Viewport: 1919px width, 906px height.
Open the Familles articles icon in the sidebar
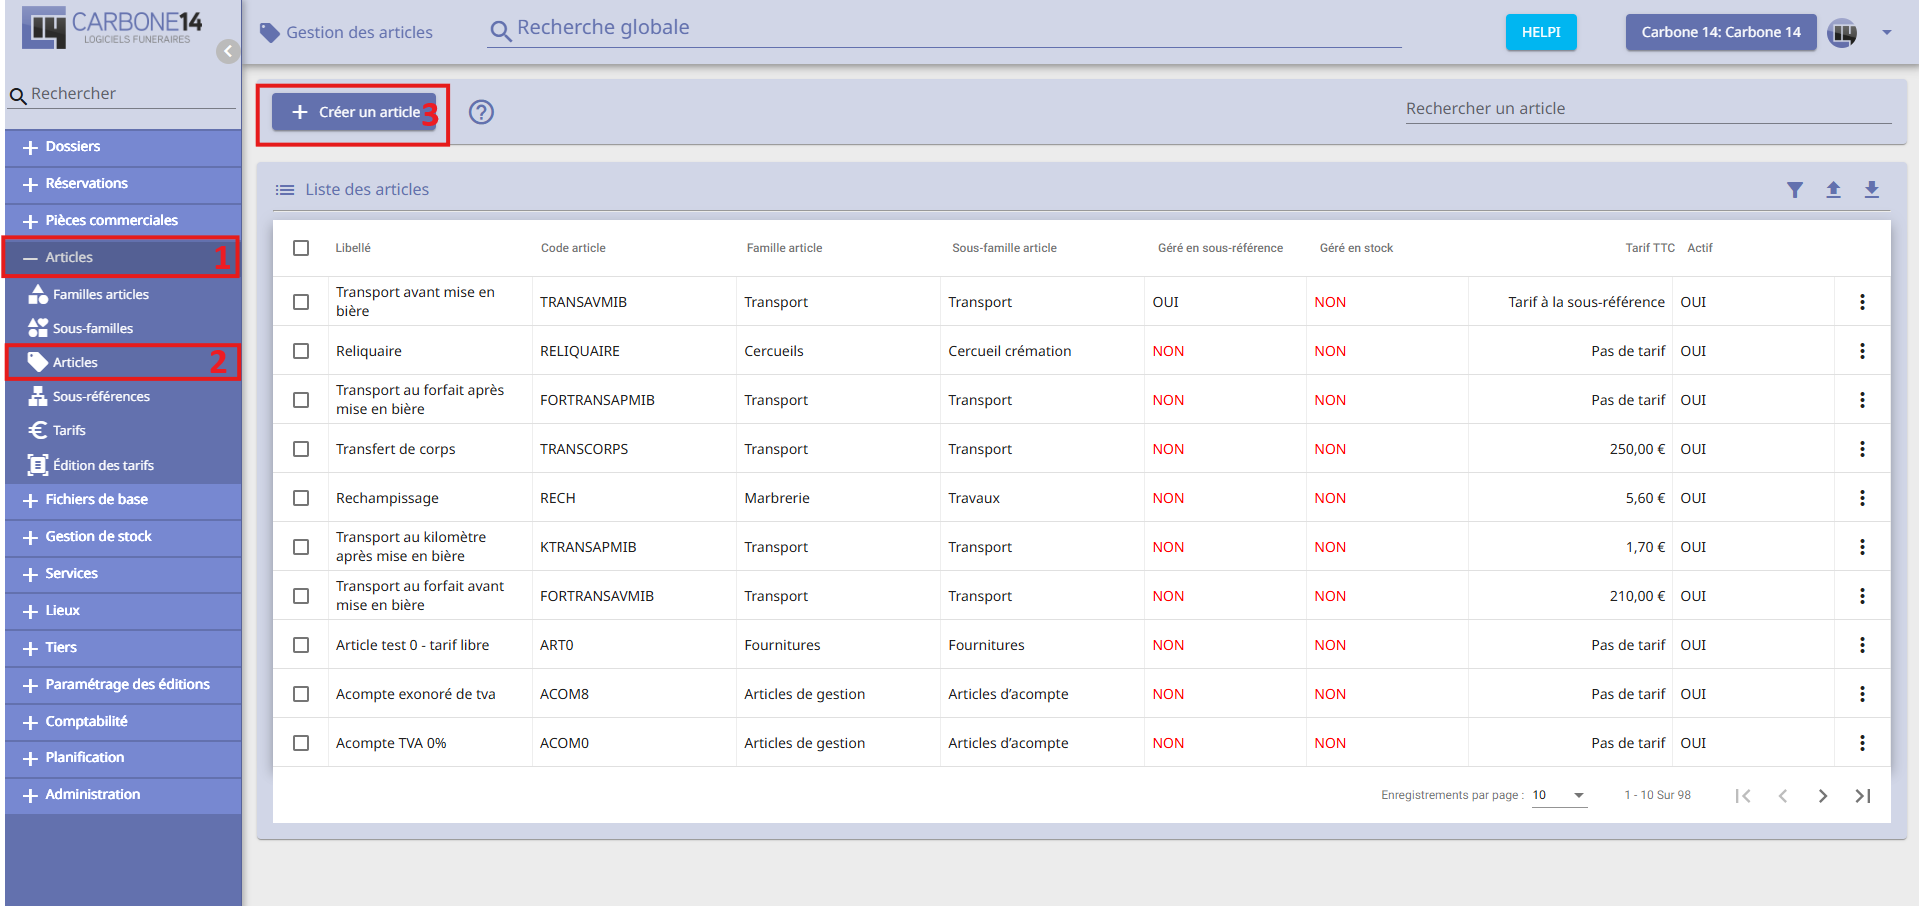coord(38,294)
